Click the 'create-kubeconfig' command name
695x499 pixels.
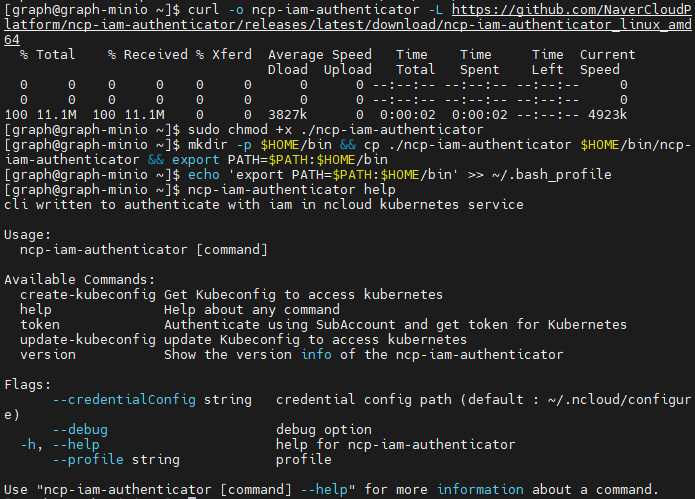point(88,295)
